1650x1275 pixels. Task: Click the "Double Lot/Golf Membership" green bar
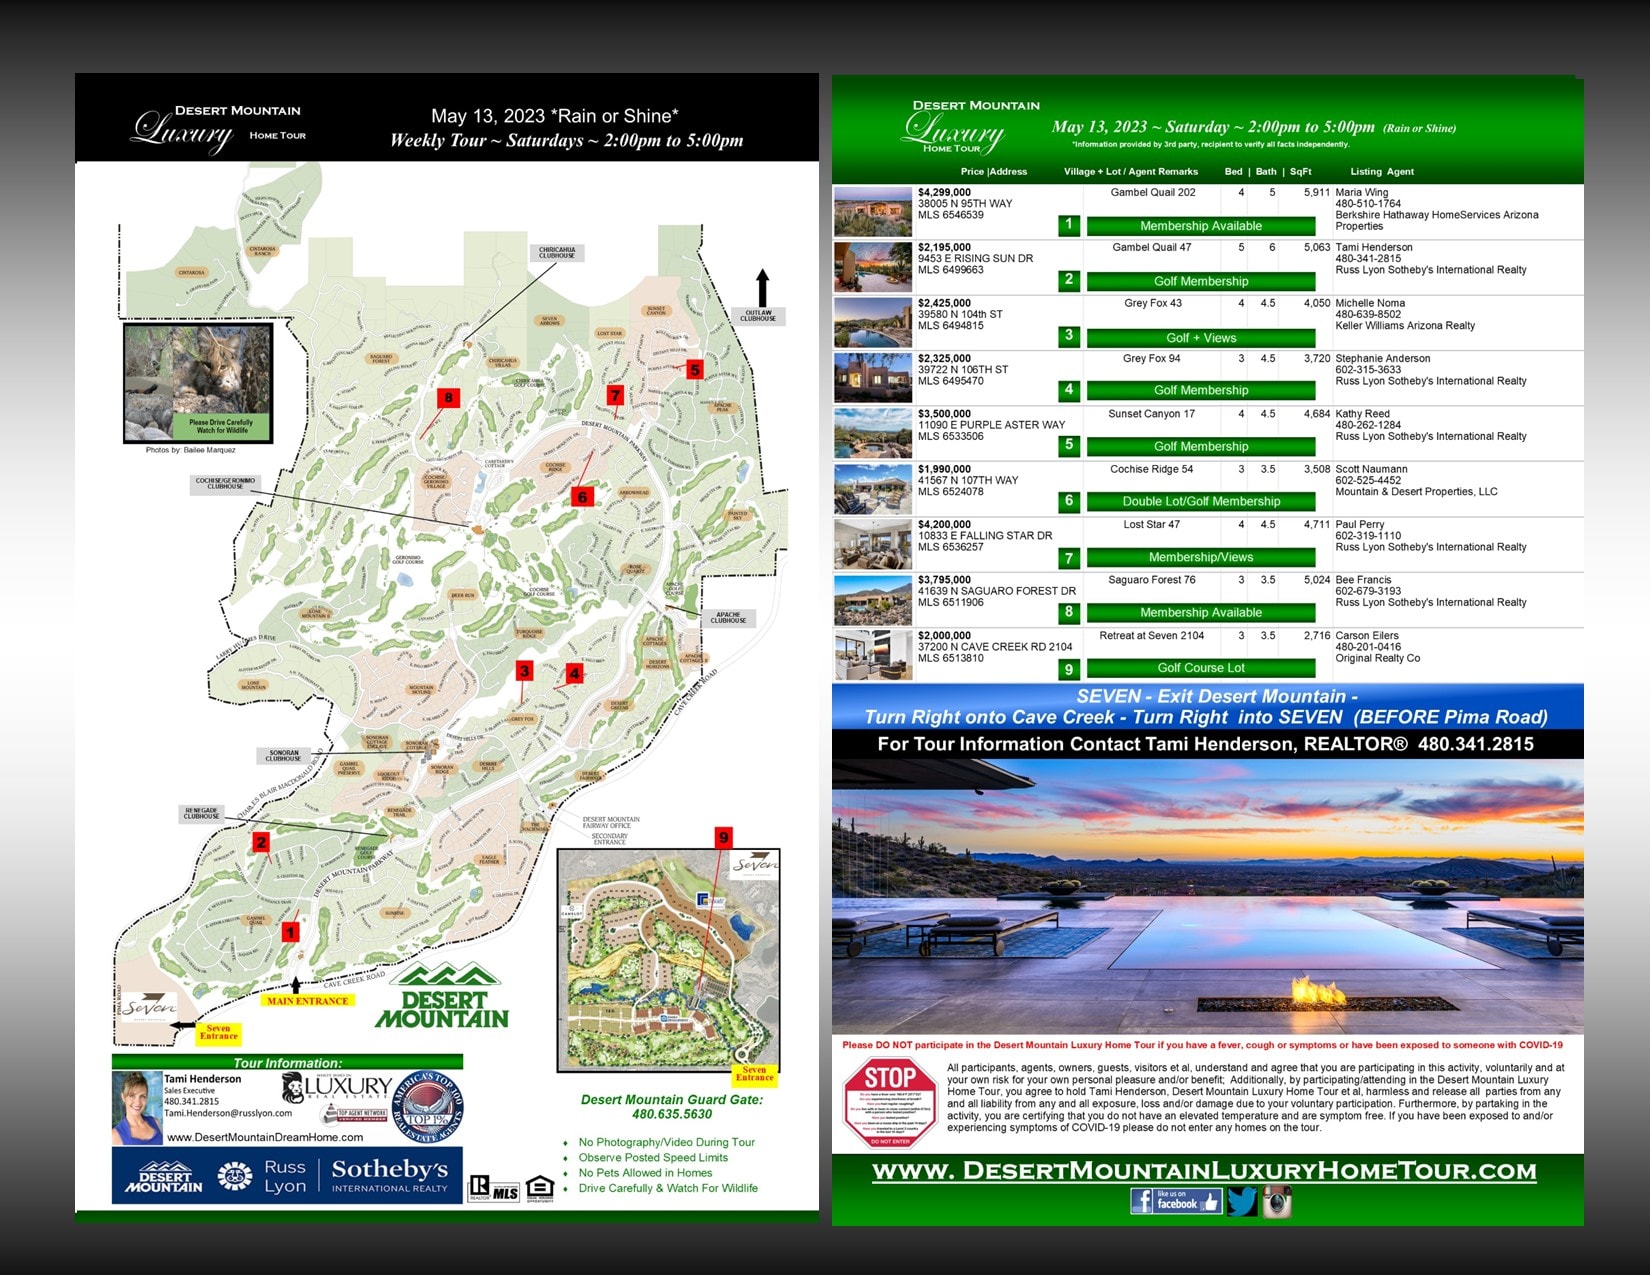point(1200,501)
